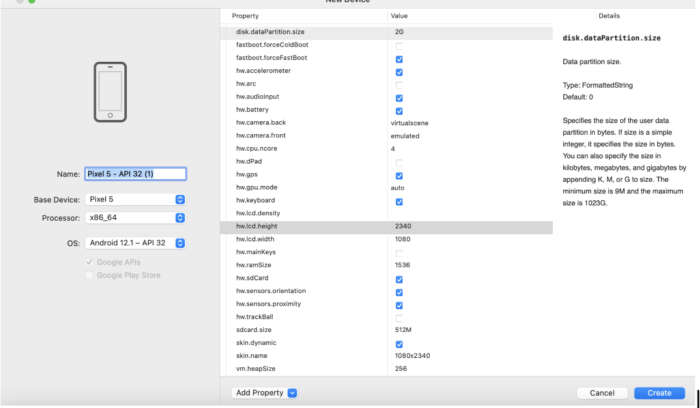
Task: Uncheck the fastboot.forceFastBoot checkbox
Action: (399, 59)
